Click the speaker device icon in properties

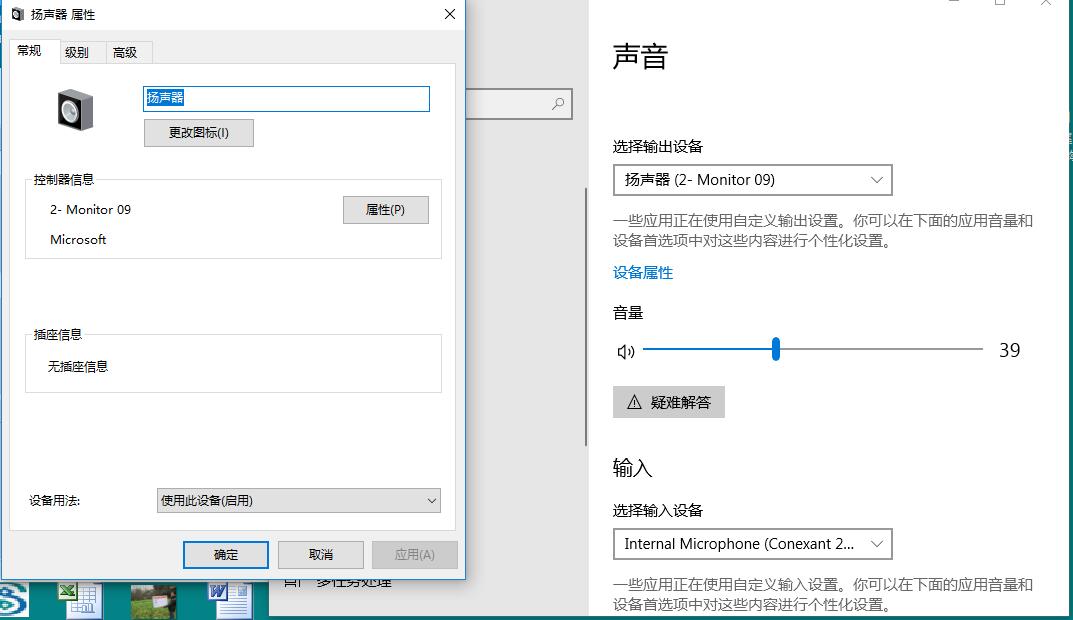(x=75, y=109)
